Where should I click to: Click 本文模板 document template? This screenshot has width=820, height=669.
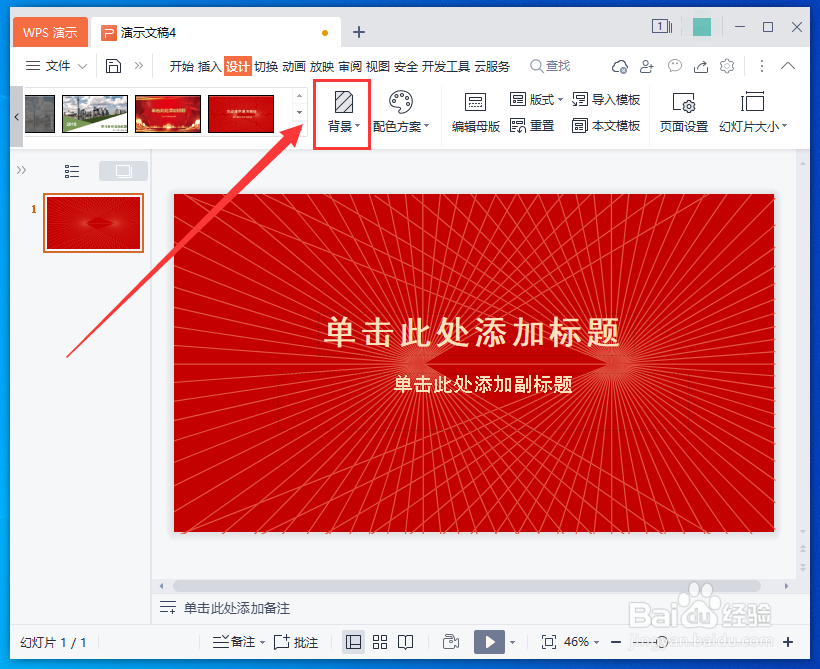[x=606, y=126]
